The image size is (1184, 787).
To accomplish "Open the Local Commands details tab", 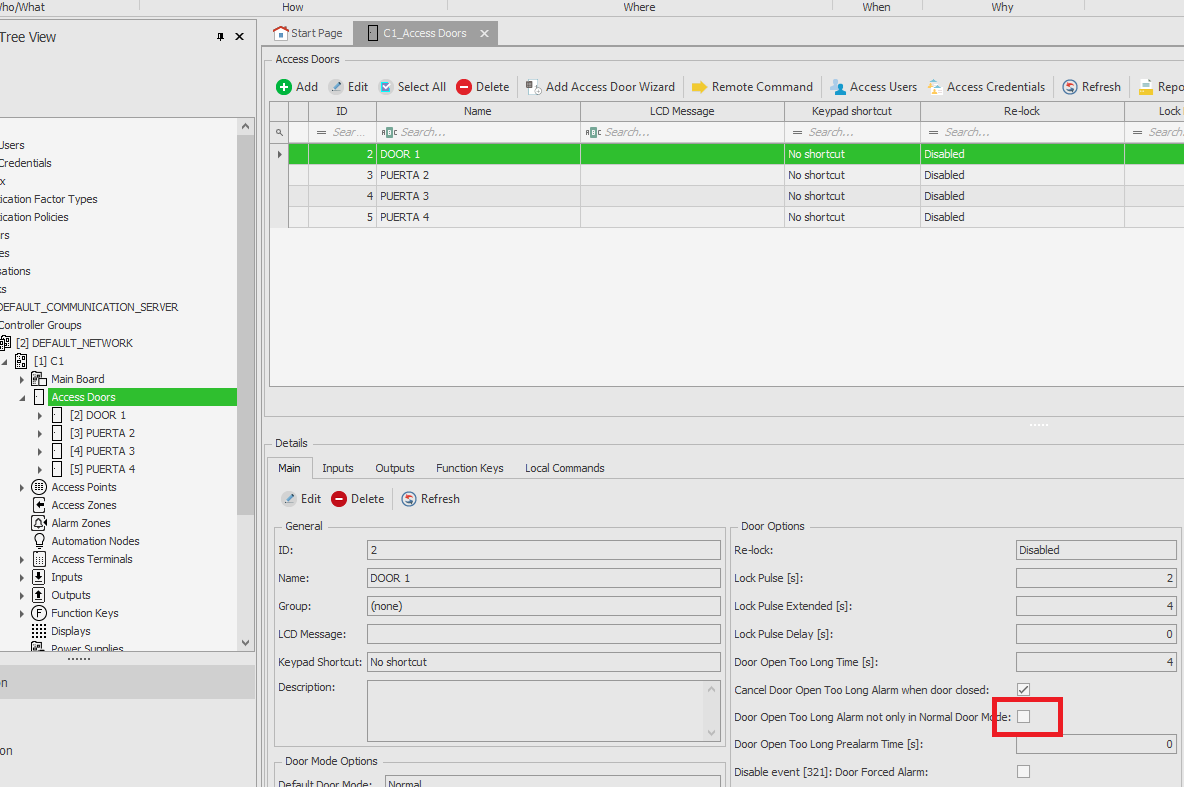I will tap(565, 468).
